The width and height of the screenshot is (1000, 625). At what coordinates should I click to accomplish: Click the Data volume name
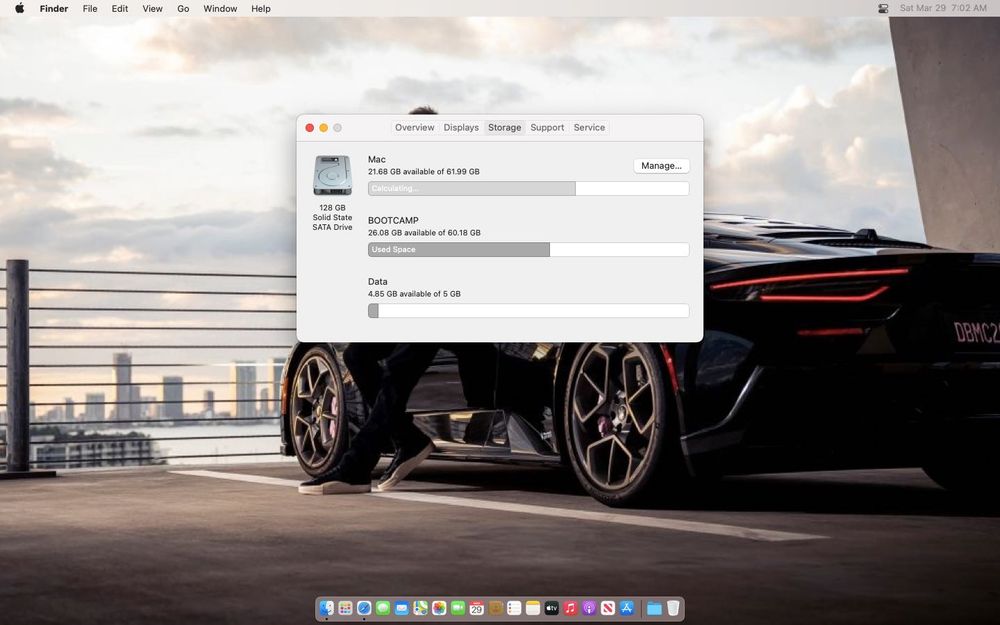point(378,281)
